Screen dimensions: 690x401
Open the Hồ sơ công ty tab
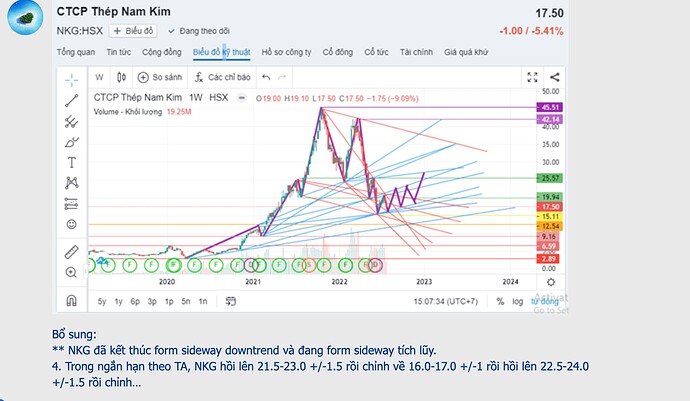tap(286, 52)
